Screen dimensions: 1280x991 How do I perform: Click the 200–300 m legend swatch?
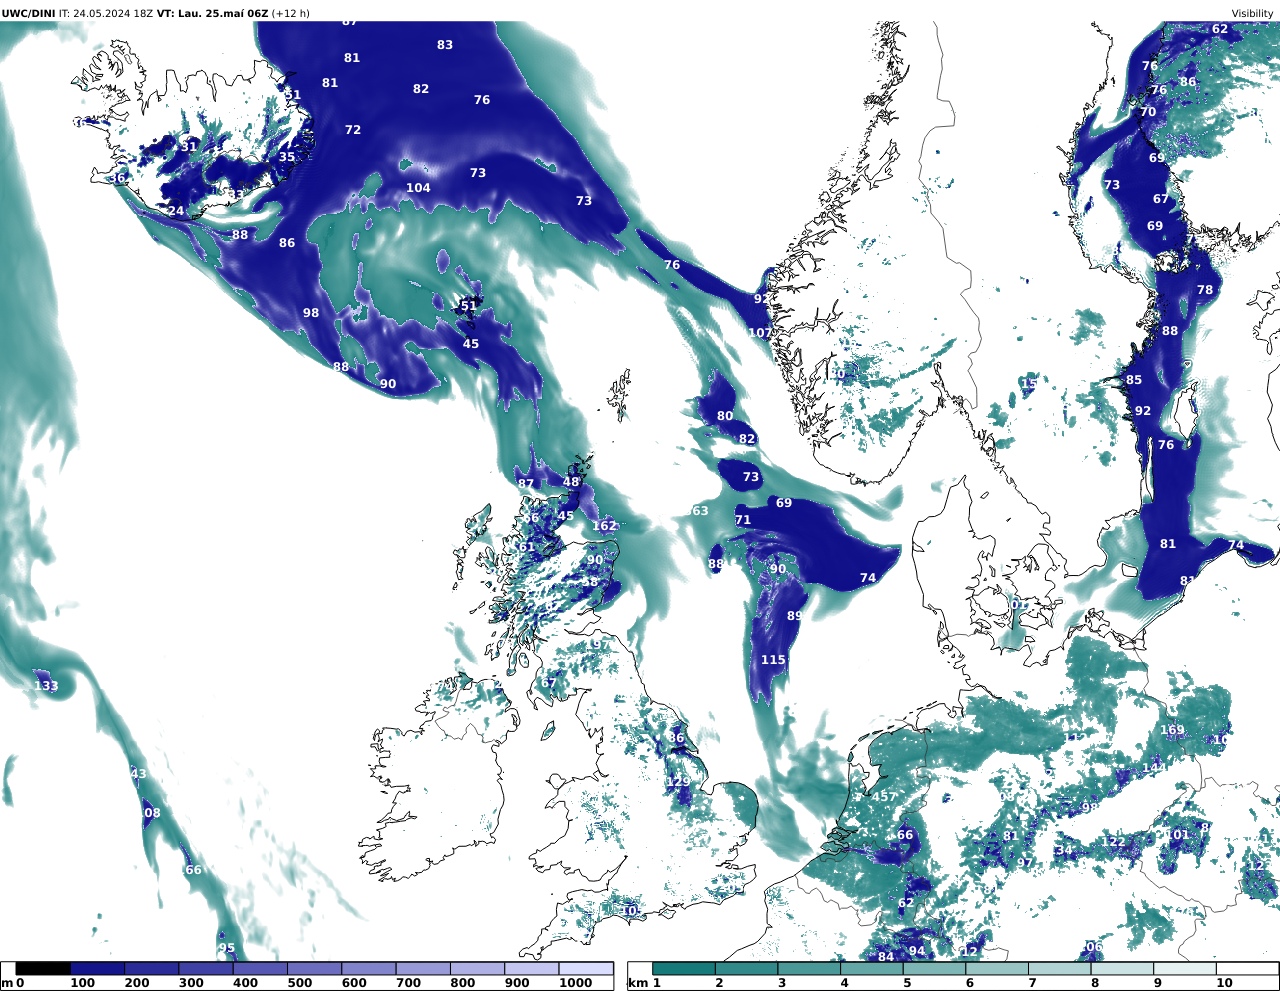(151, 968)
